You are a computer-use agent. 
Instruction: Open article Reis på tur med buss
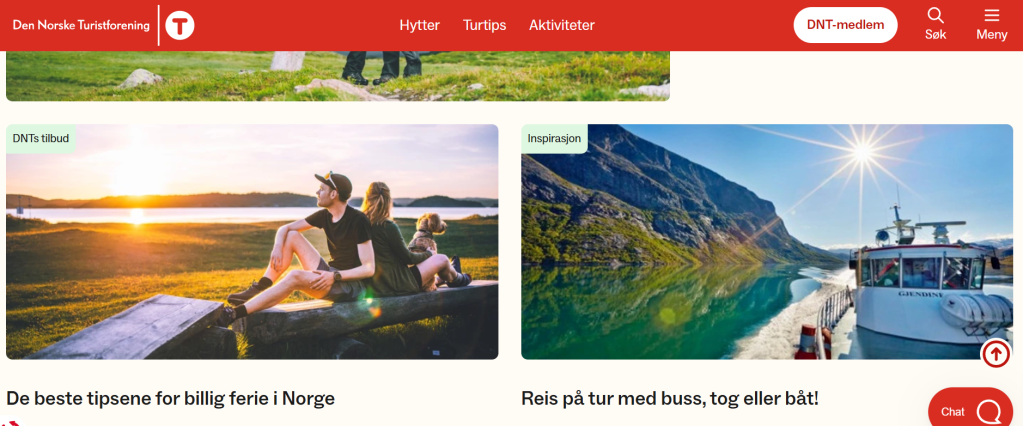(670, 398)
